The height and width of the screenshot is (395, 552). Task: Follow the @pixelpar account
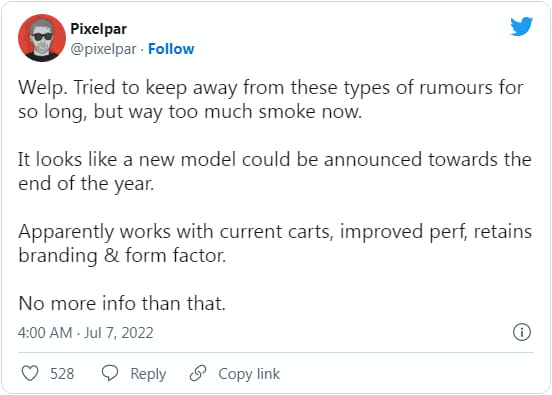(171, 49)
